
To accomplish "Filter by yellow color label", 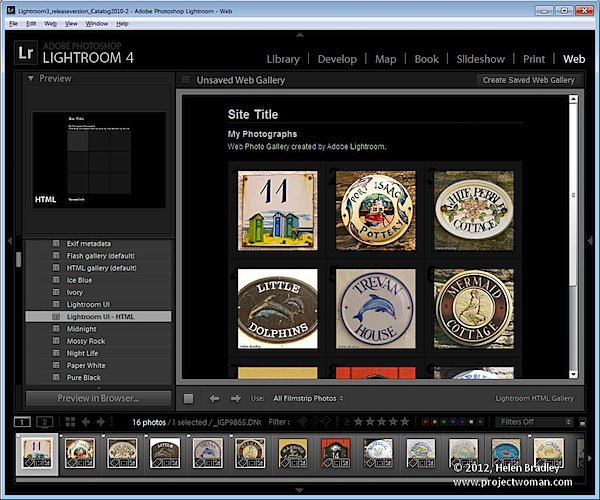I will (x=434, y=422).
